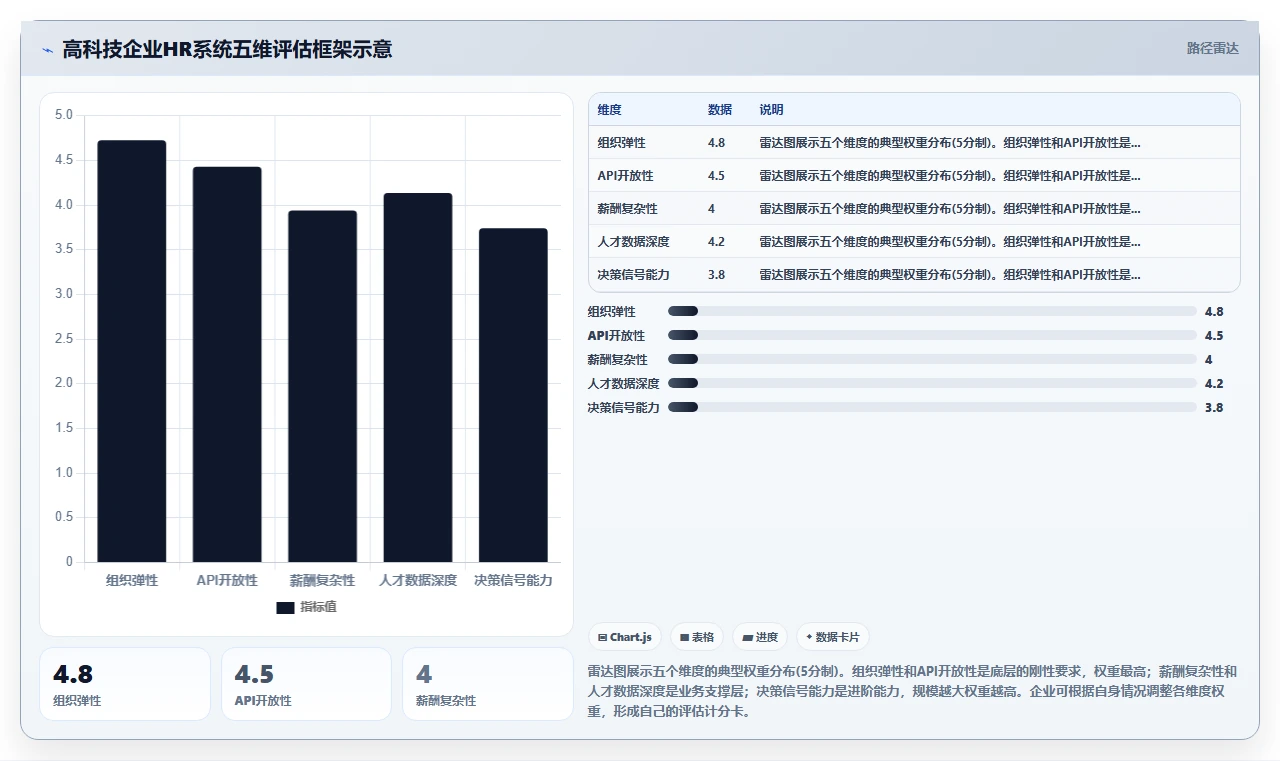
Task: Select the 进度 tag
Action: 760,637
